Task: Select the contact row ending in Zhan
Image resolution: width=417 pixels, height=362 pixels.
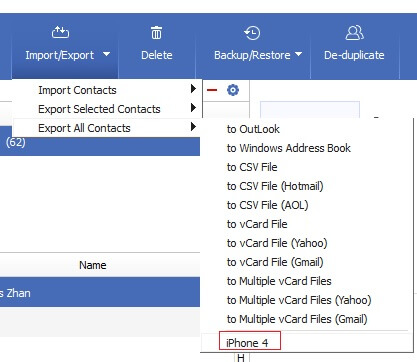Action: click(x=100, y=292)
